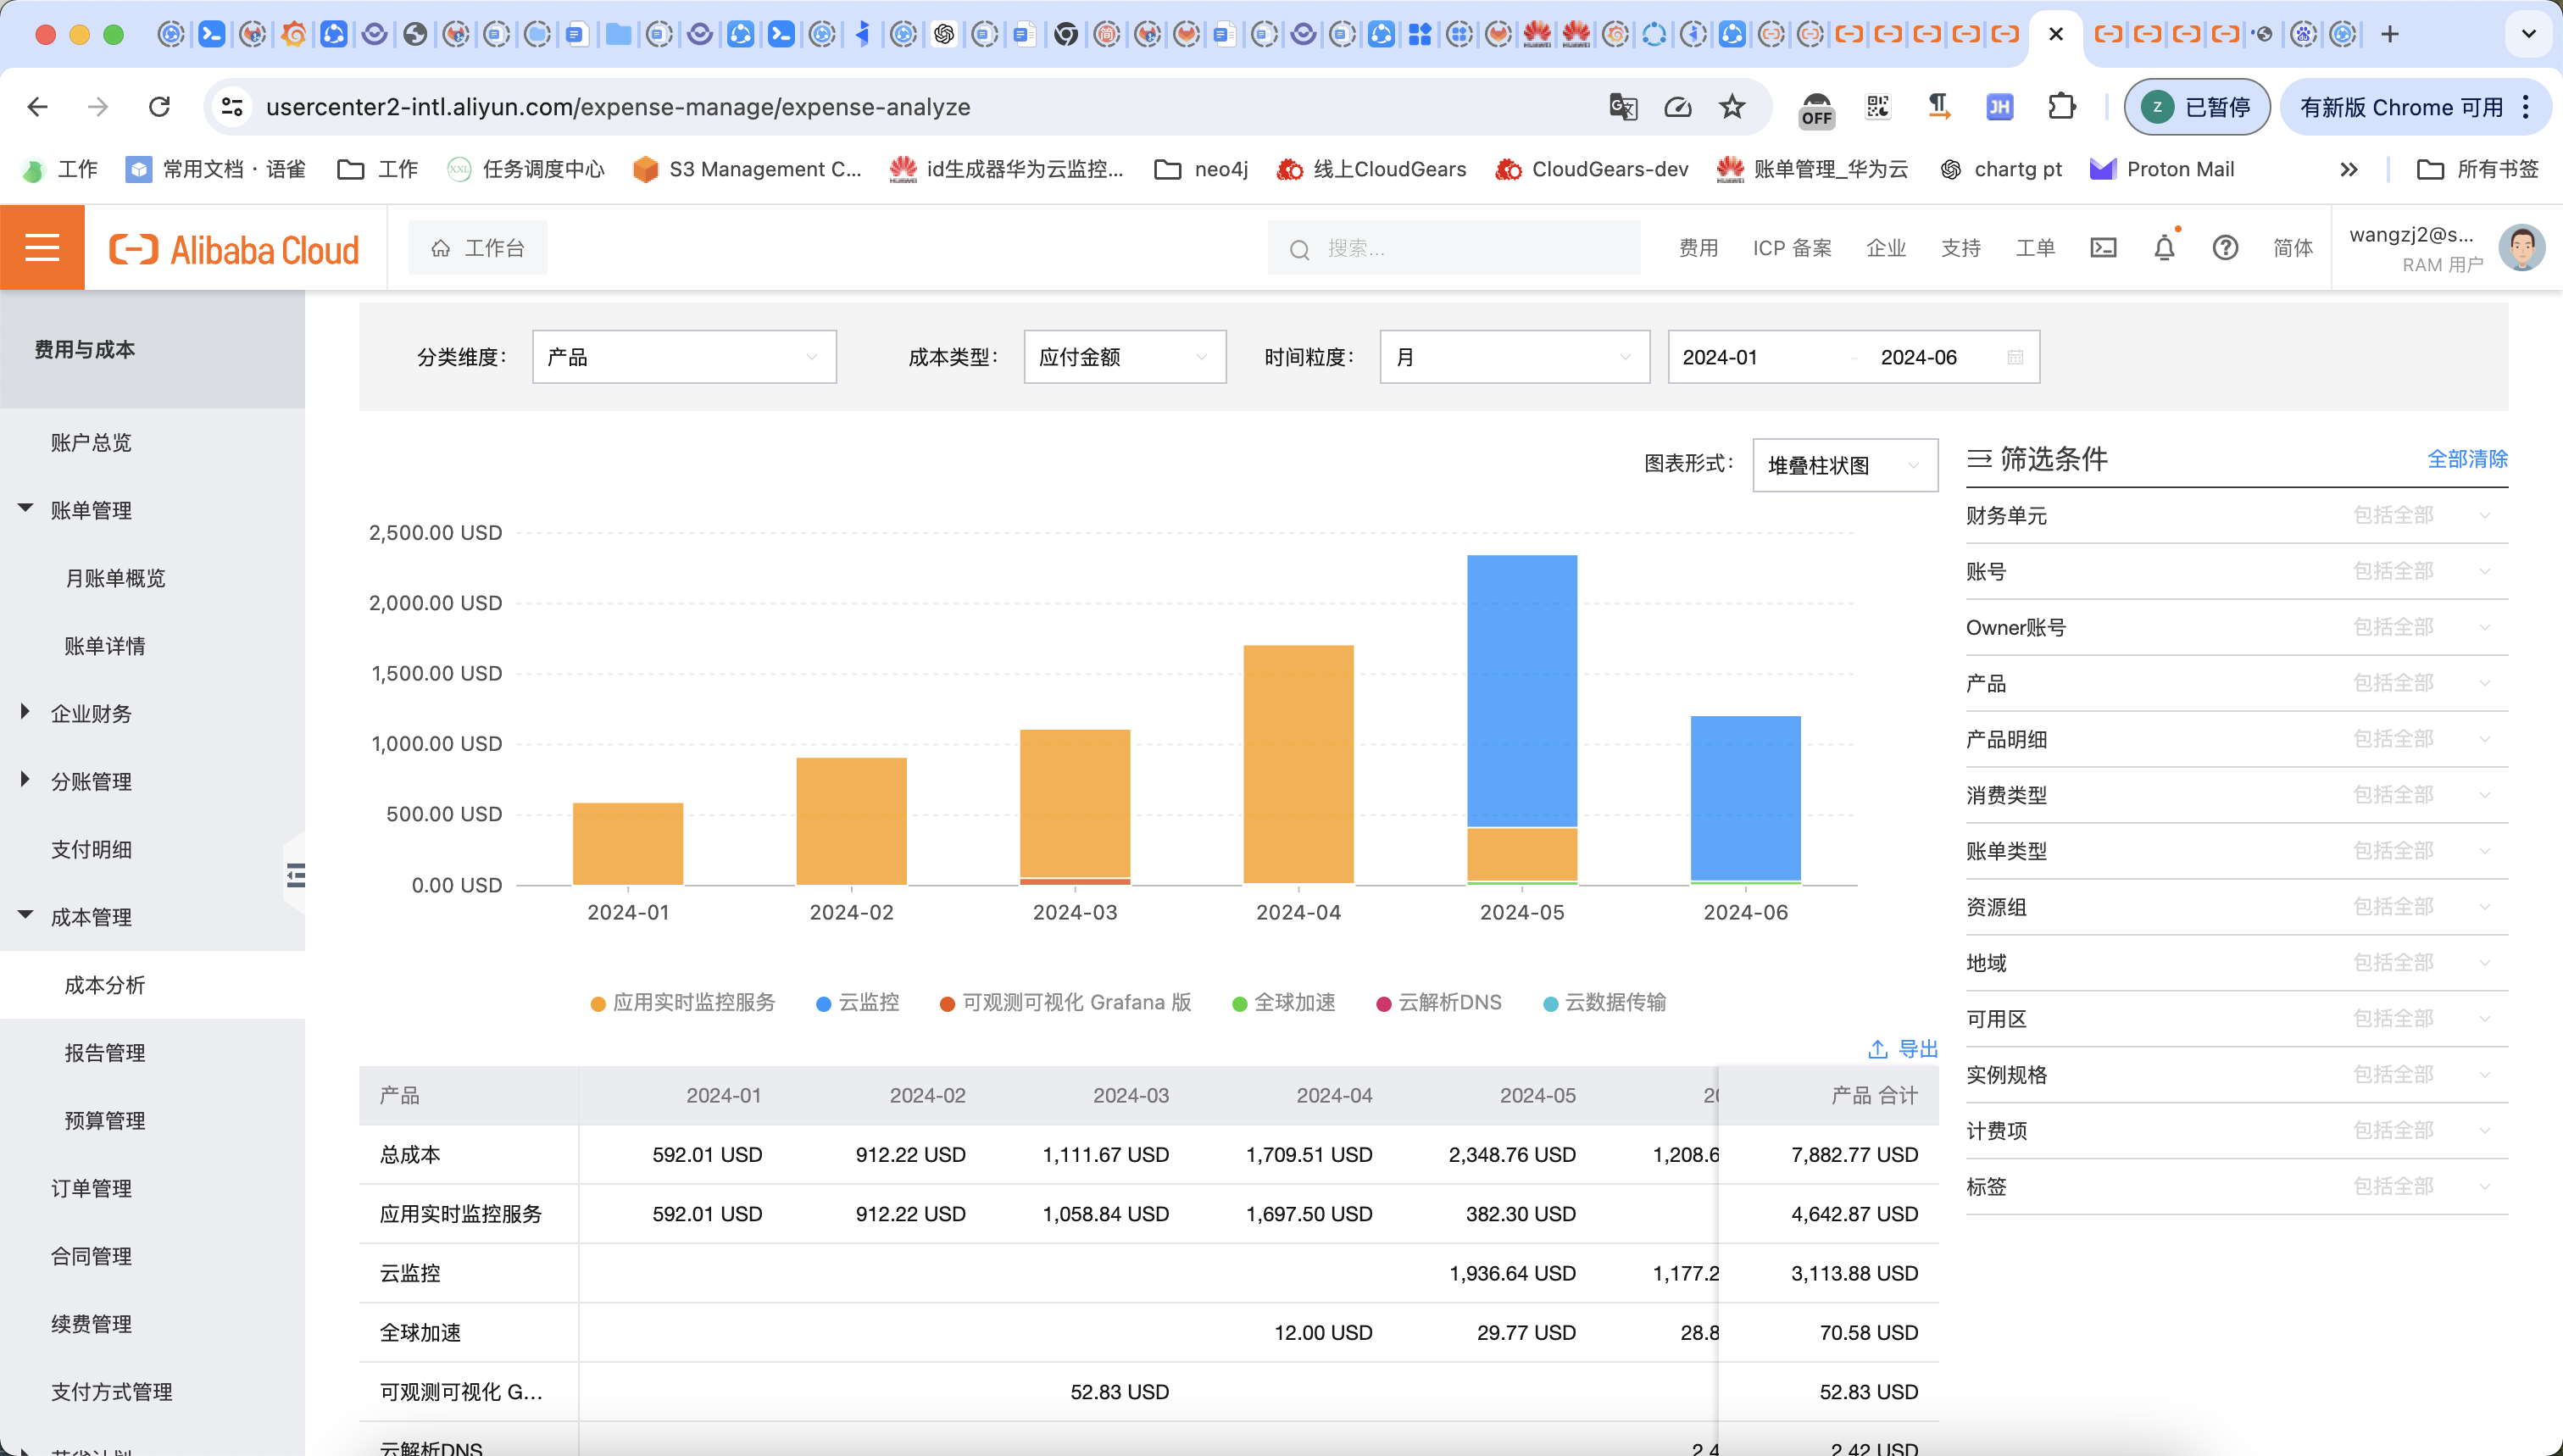Select 成本分析 in the sidebar
The width and height of the screenshot is (2563, 1456).
click(x=105, y=985)
